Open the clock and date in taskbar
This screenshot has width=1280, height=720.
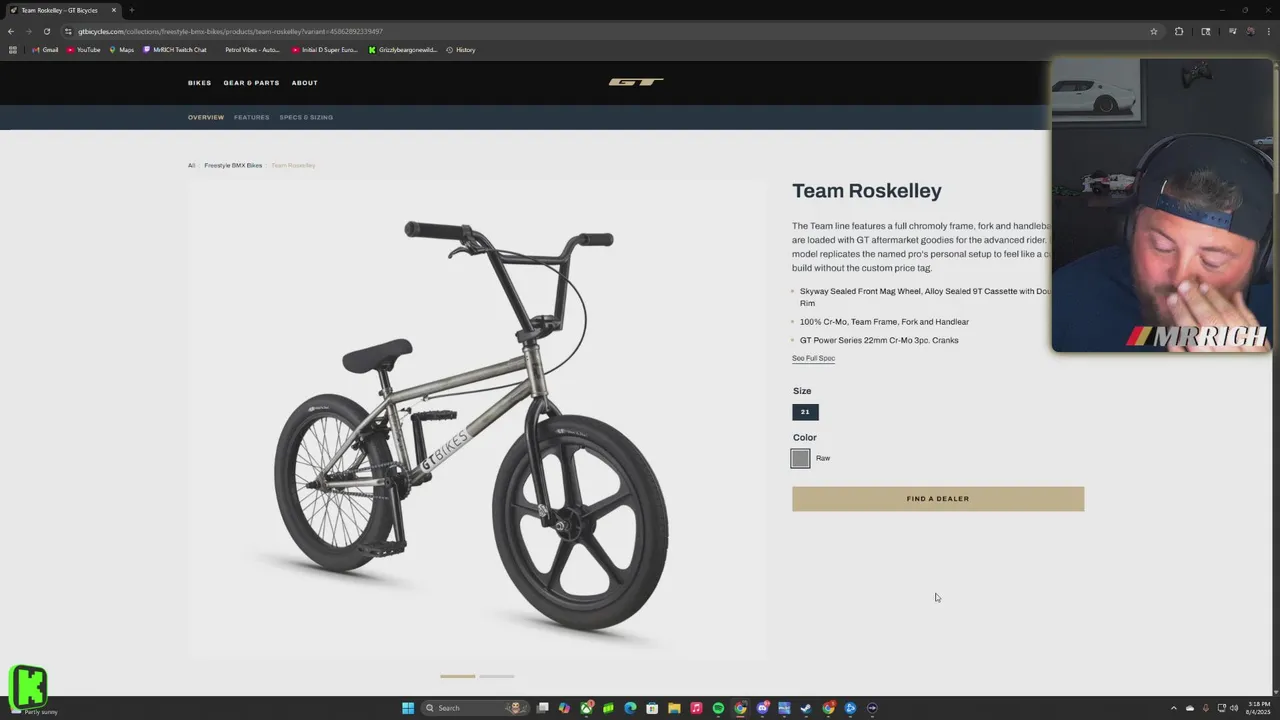1259,708
